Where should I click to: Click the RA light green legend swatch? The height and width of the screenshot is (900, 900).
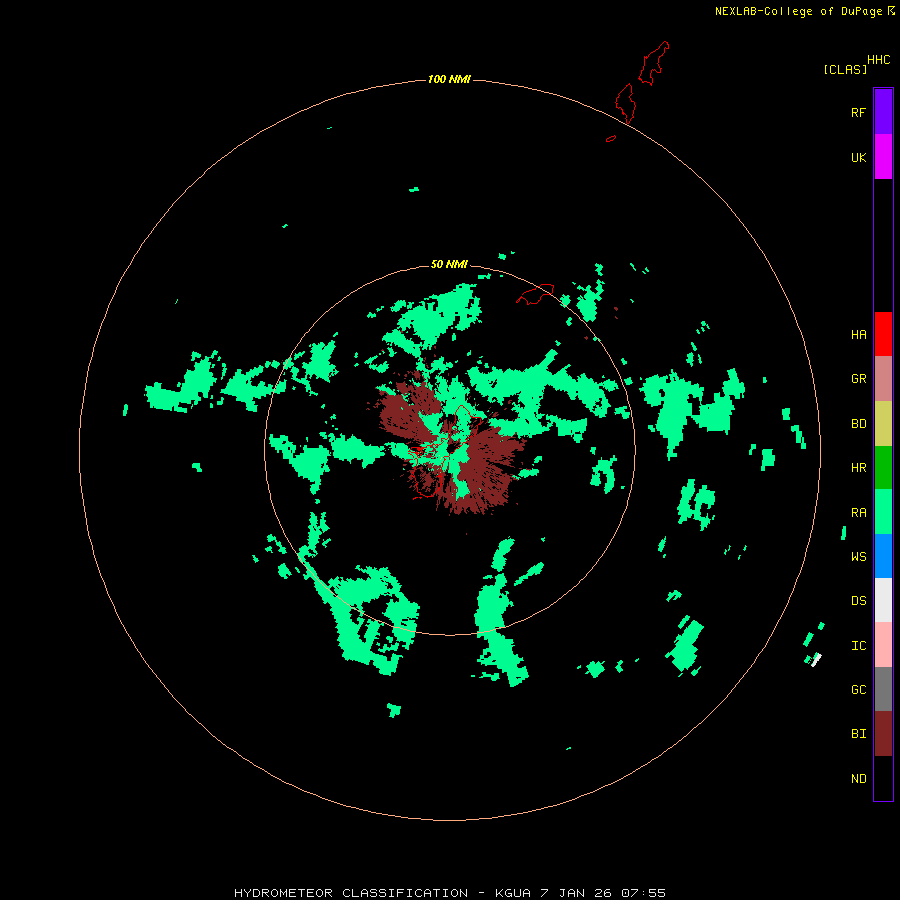[x=883, y=512]
